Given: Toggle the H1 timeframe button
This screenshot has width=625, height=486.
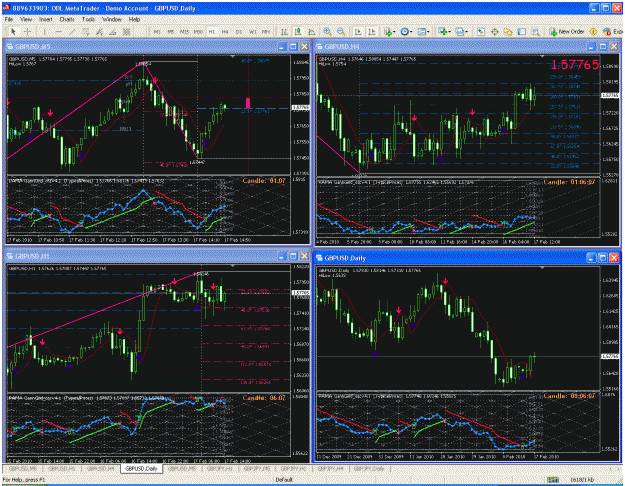Looking at the screenshot, I should (212, 31).
